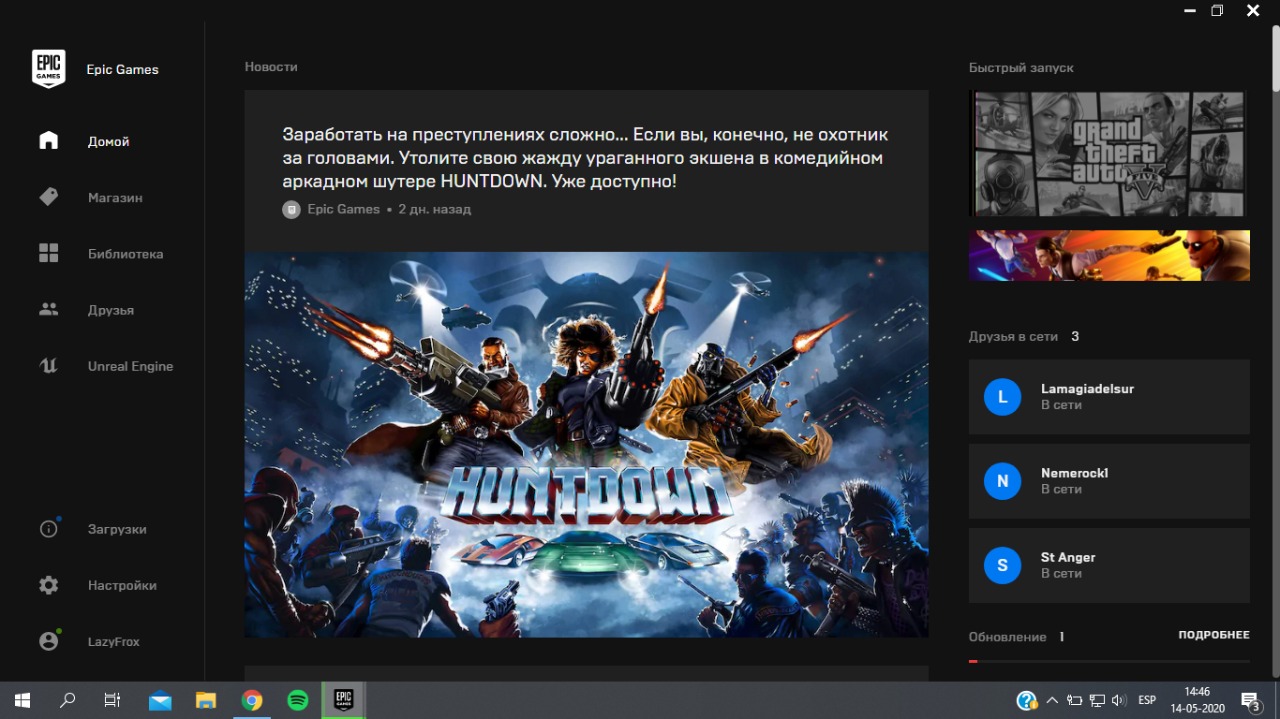1280x719 pixels.
Task: Click the 'Обновление' label text
Action: click(x=1007, y=637)
